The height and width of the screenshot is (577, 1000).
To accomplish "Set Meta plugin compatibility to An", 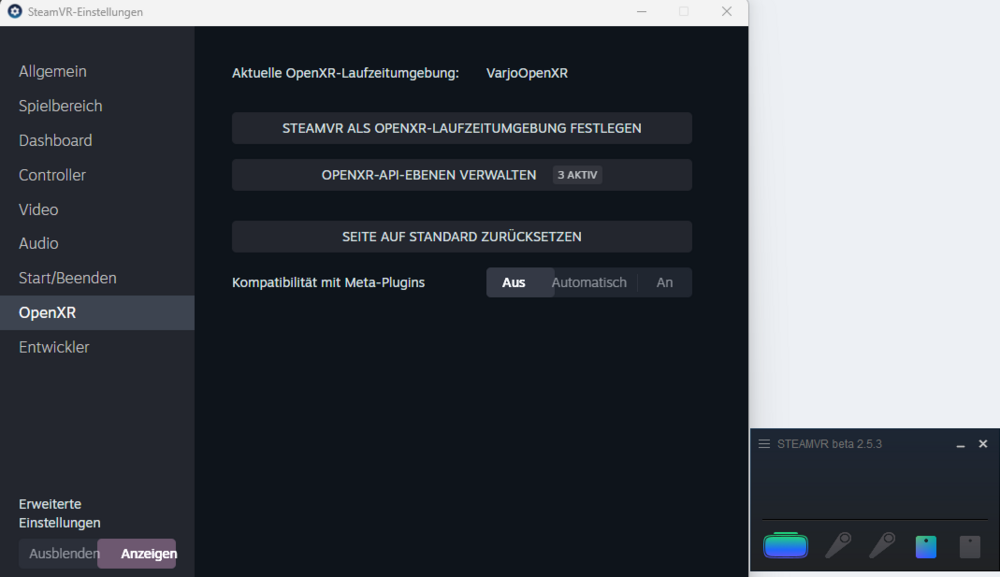I will coord(665,282).
